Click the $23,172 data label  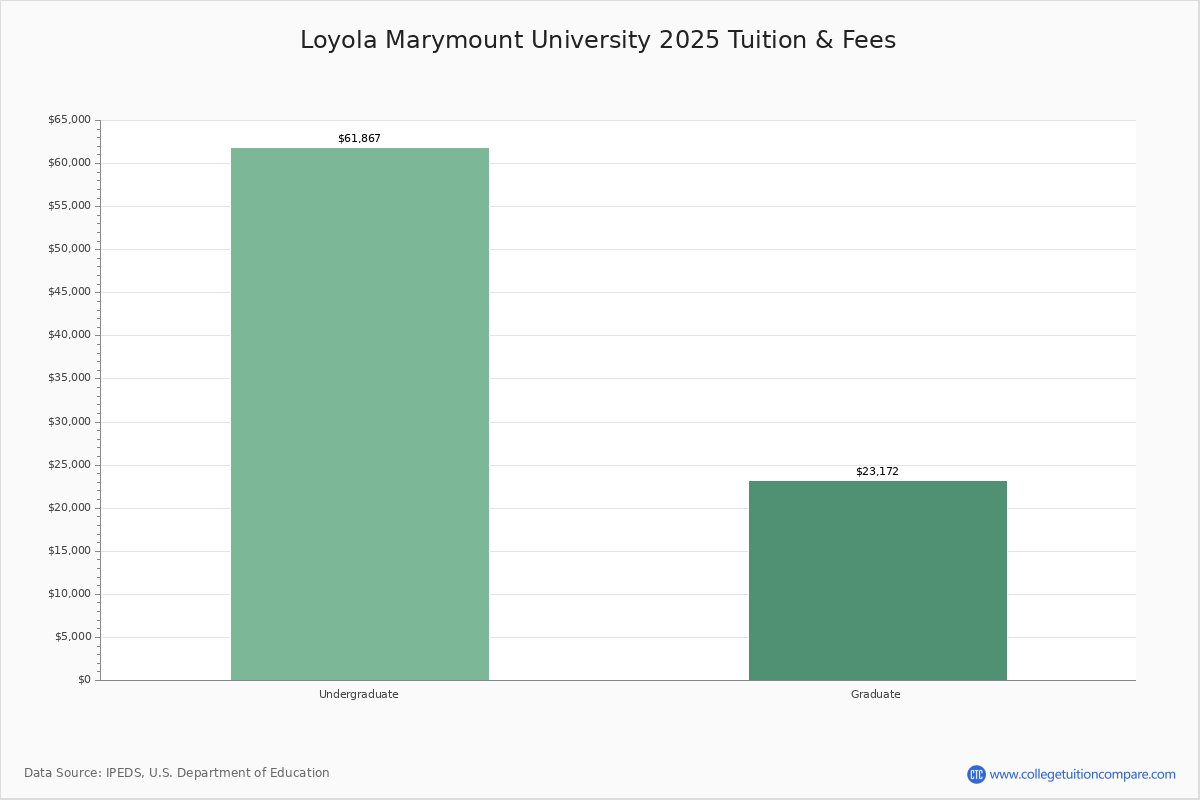(x=876, y=471)
